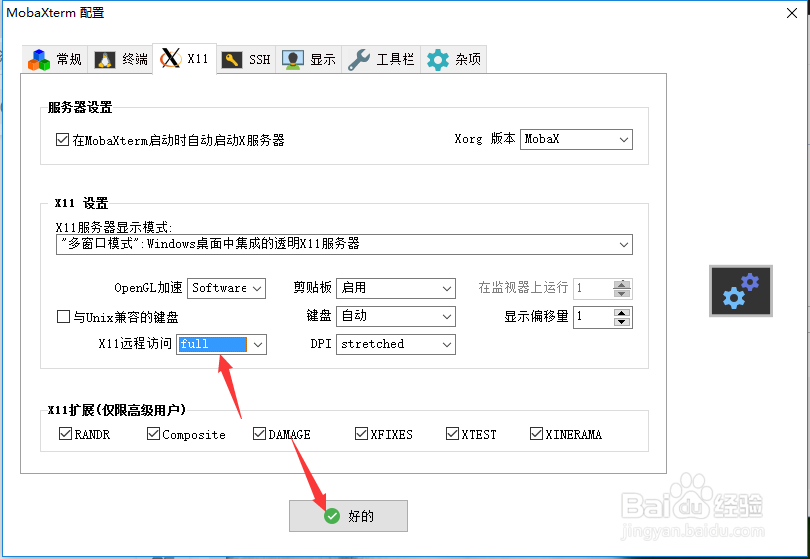Close the MobaXterm 配置 dialog
The image size is (810, 559).
point(791,13)
